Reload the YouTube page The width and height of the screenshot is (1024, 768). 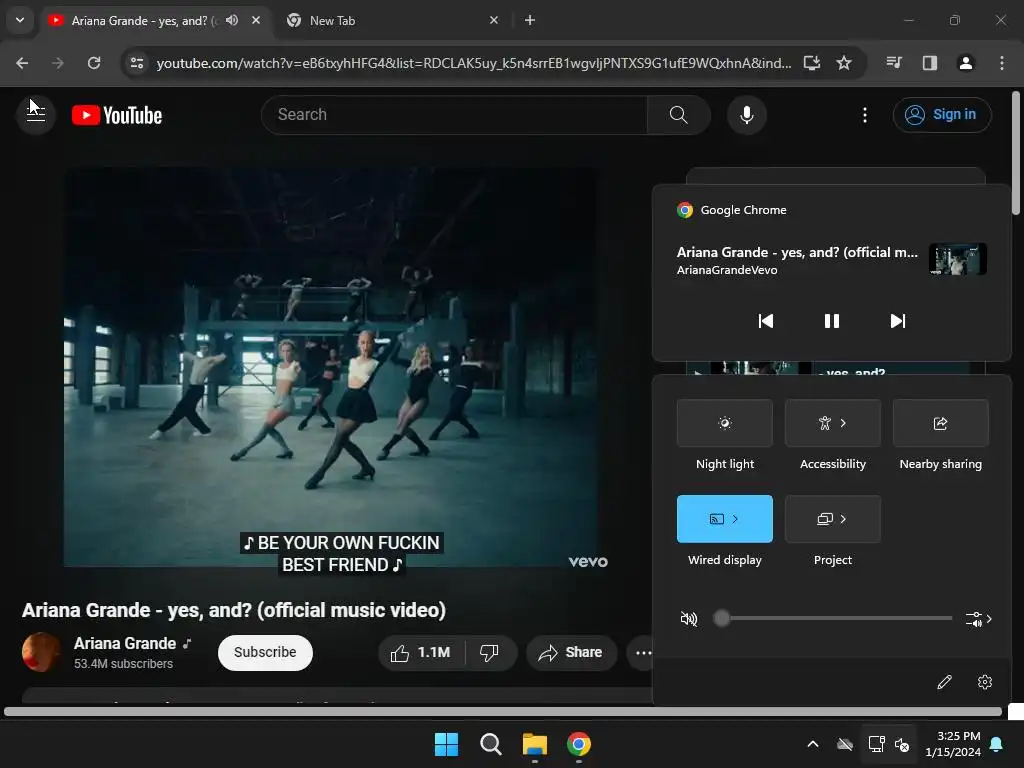[94, 63]
